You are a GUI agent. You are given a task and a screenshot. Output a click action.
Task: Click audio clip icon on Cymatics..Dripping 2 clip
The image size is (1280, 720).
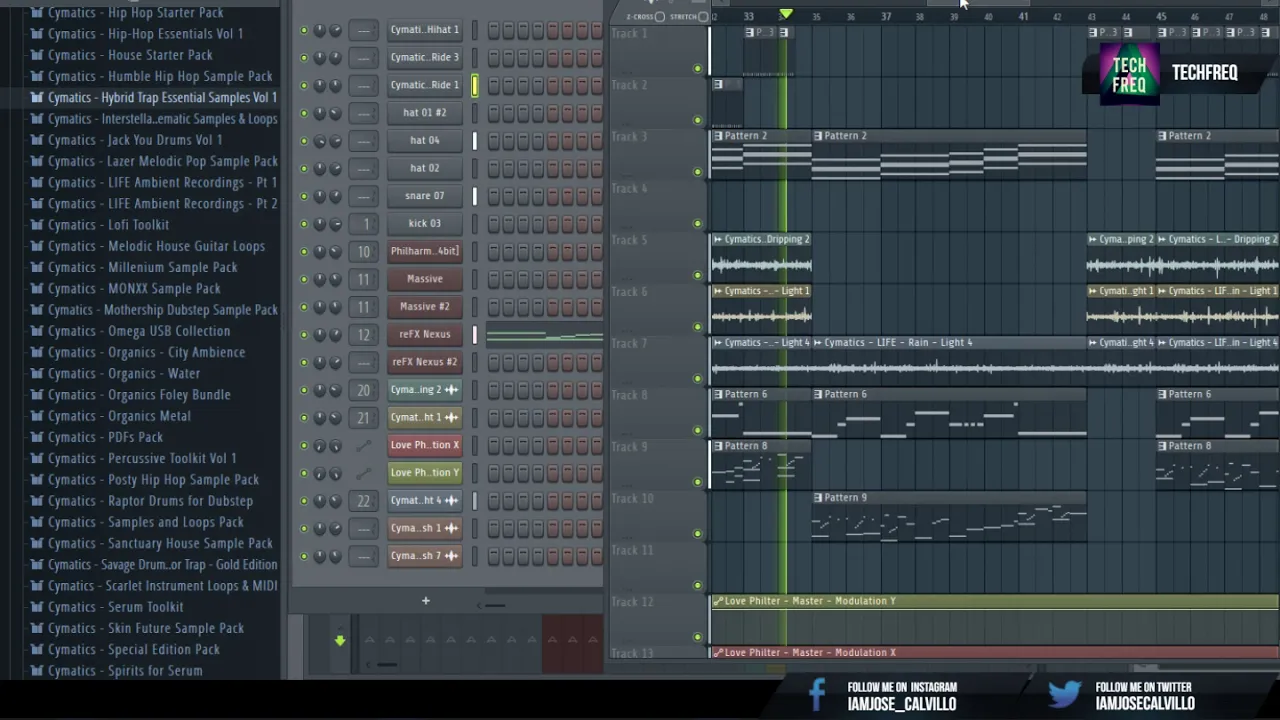click(718, 240)
